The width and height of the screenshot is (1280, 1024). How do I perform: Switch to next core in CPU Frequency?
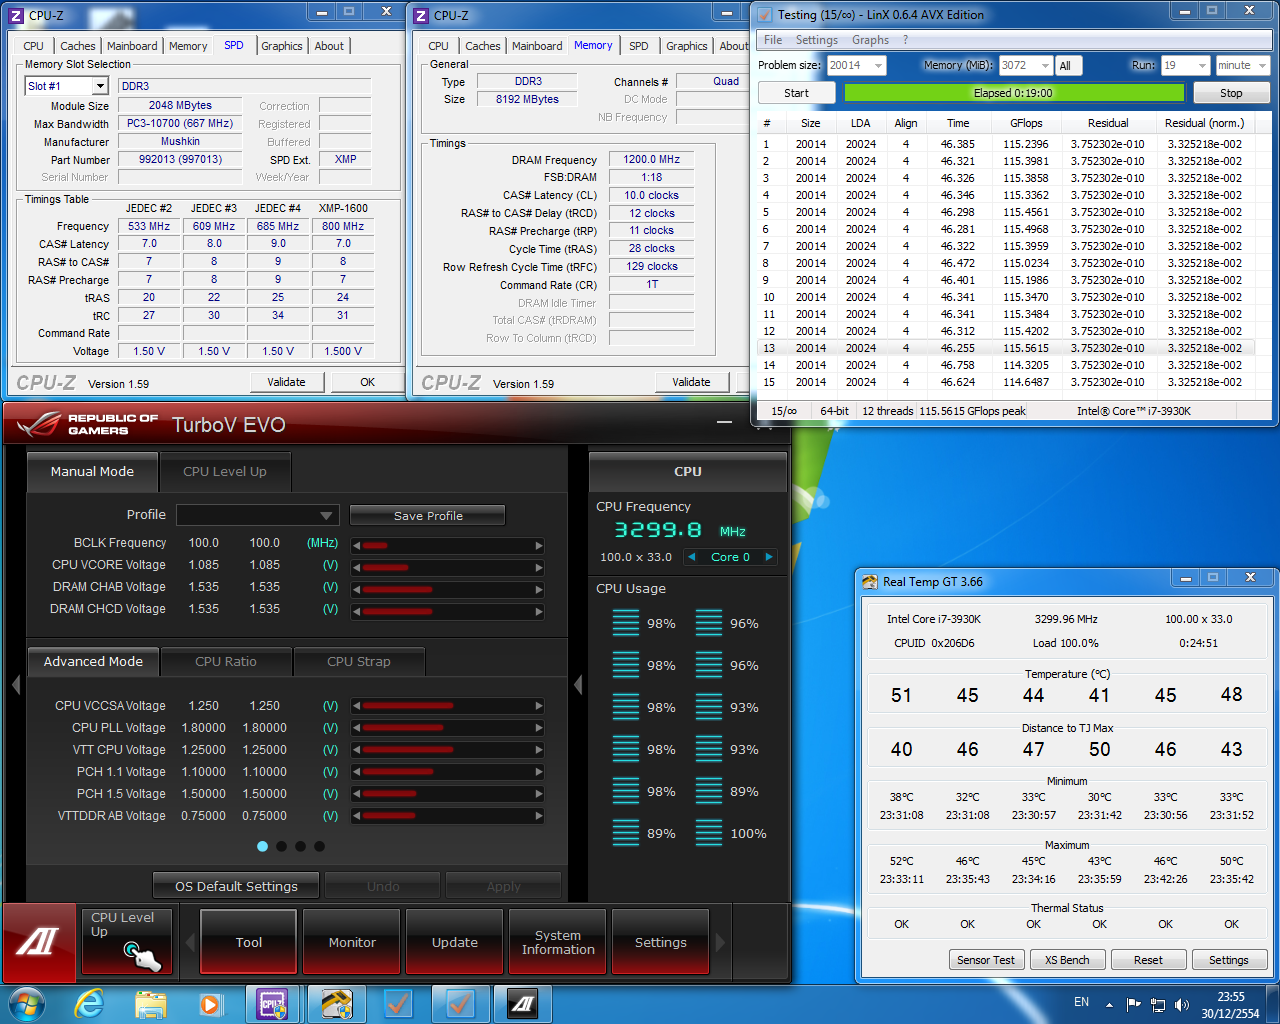[x=769, y=557]
